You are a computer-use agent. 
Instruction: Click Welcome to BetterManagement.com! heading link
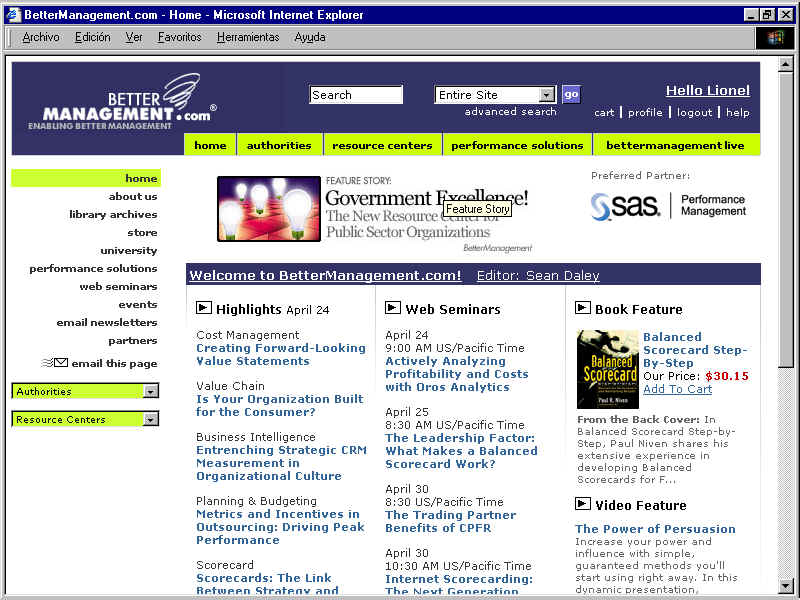326,276
